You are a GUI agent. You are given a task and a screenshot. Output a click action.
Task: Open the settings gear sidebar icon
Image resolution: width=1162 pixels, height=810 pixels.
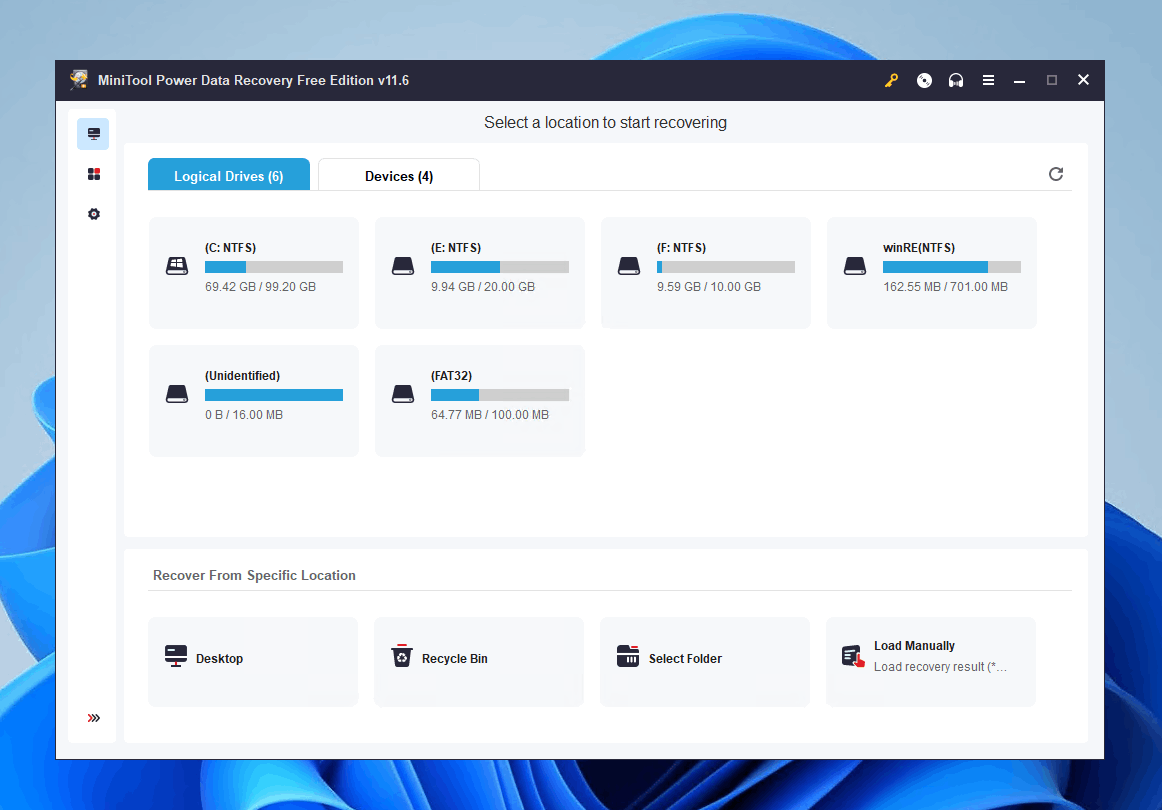93,214
